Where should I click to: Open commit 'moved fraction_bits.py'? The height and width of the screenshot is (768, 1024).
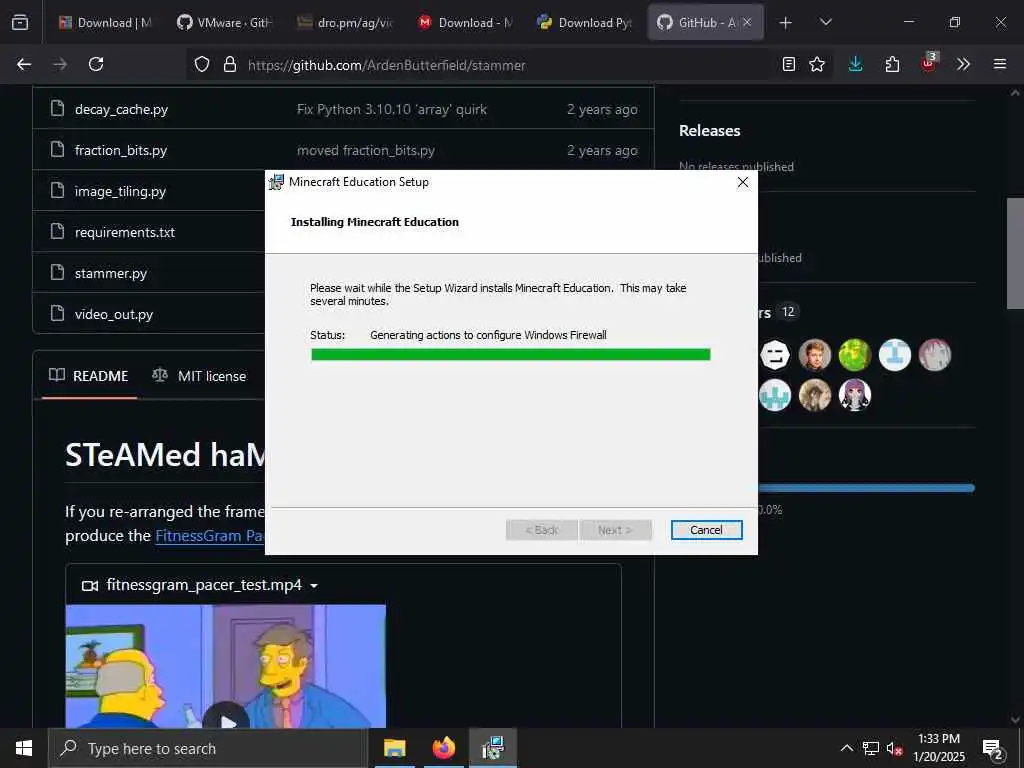coord(366,150)
